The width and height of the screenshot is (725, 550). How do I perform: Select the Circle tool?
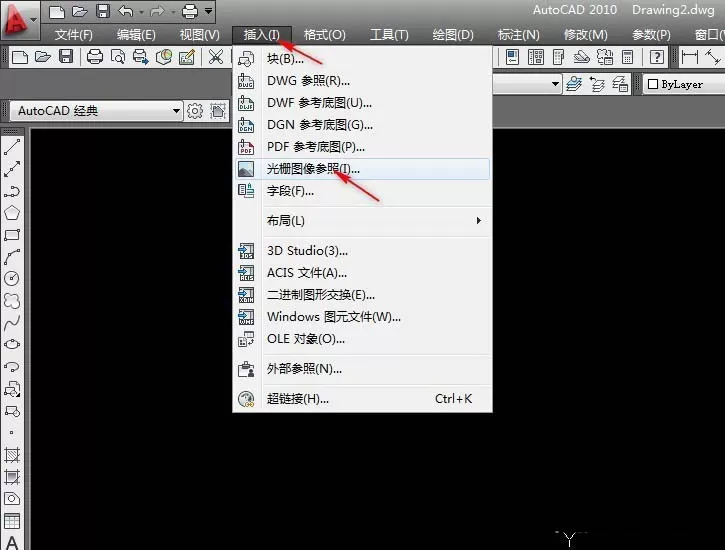(x=12, y=278)
